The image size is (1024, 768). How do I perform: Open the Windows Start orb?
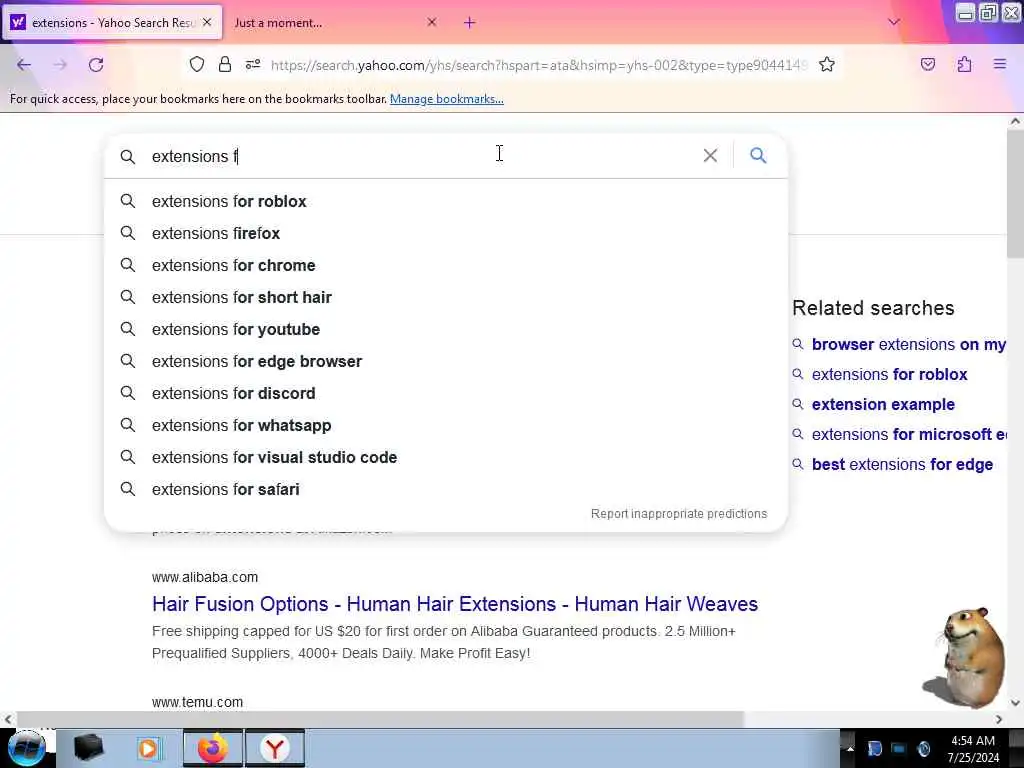click(27, 748)
